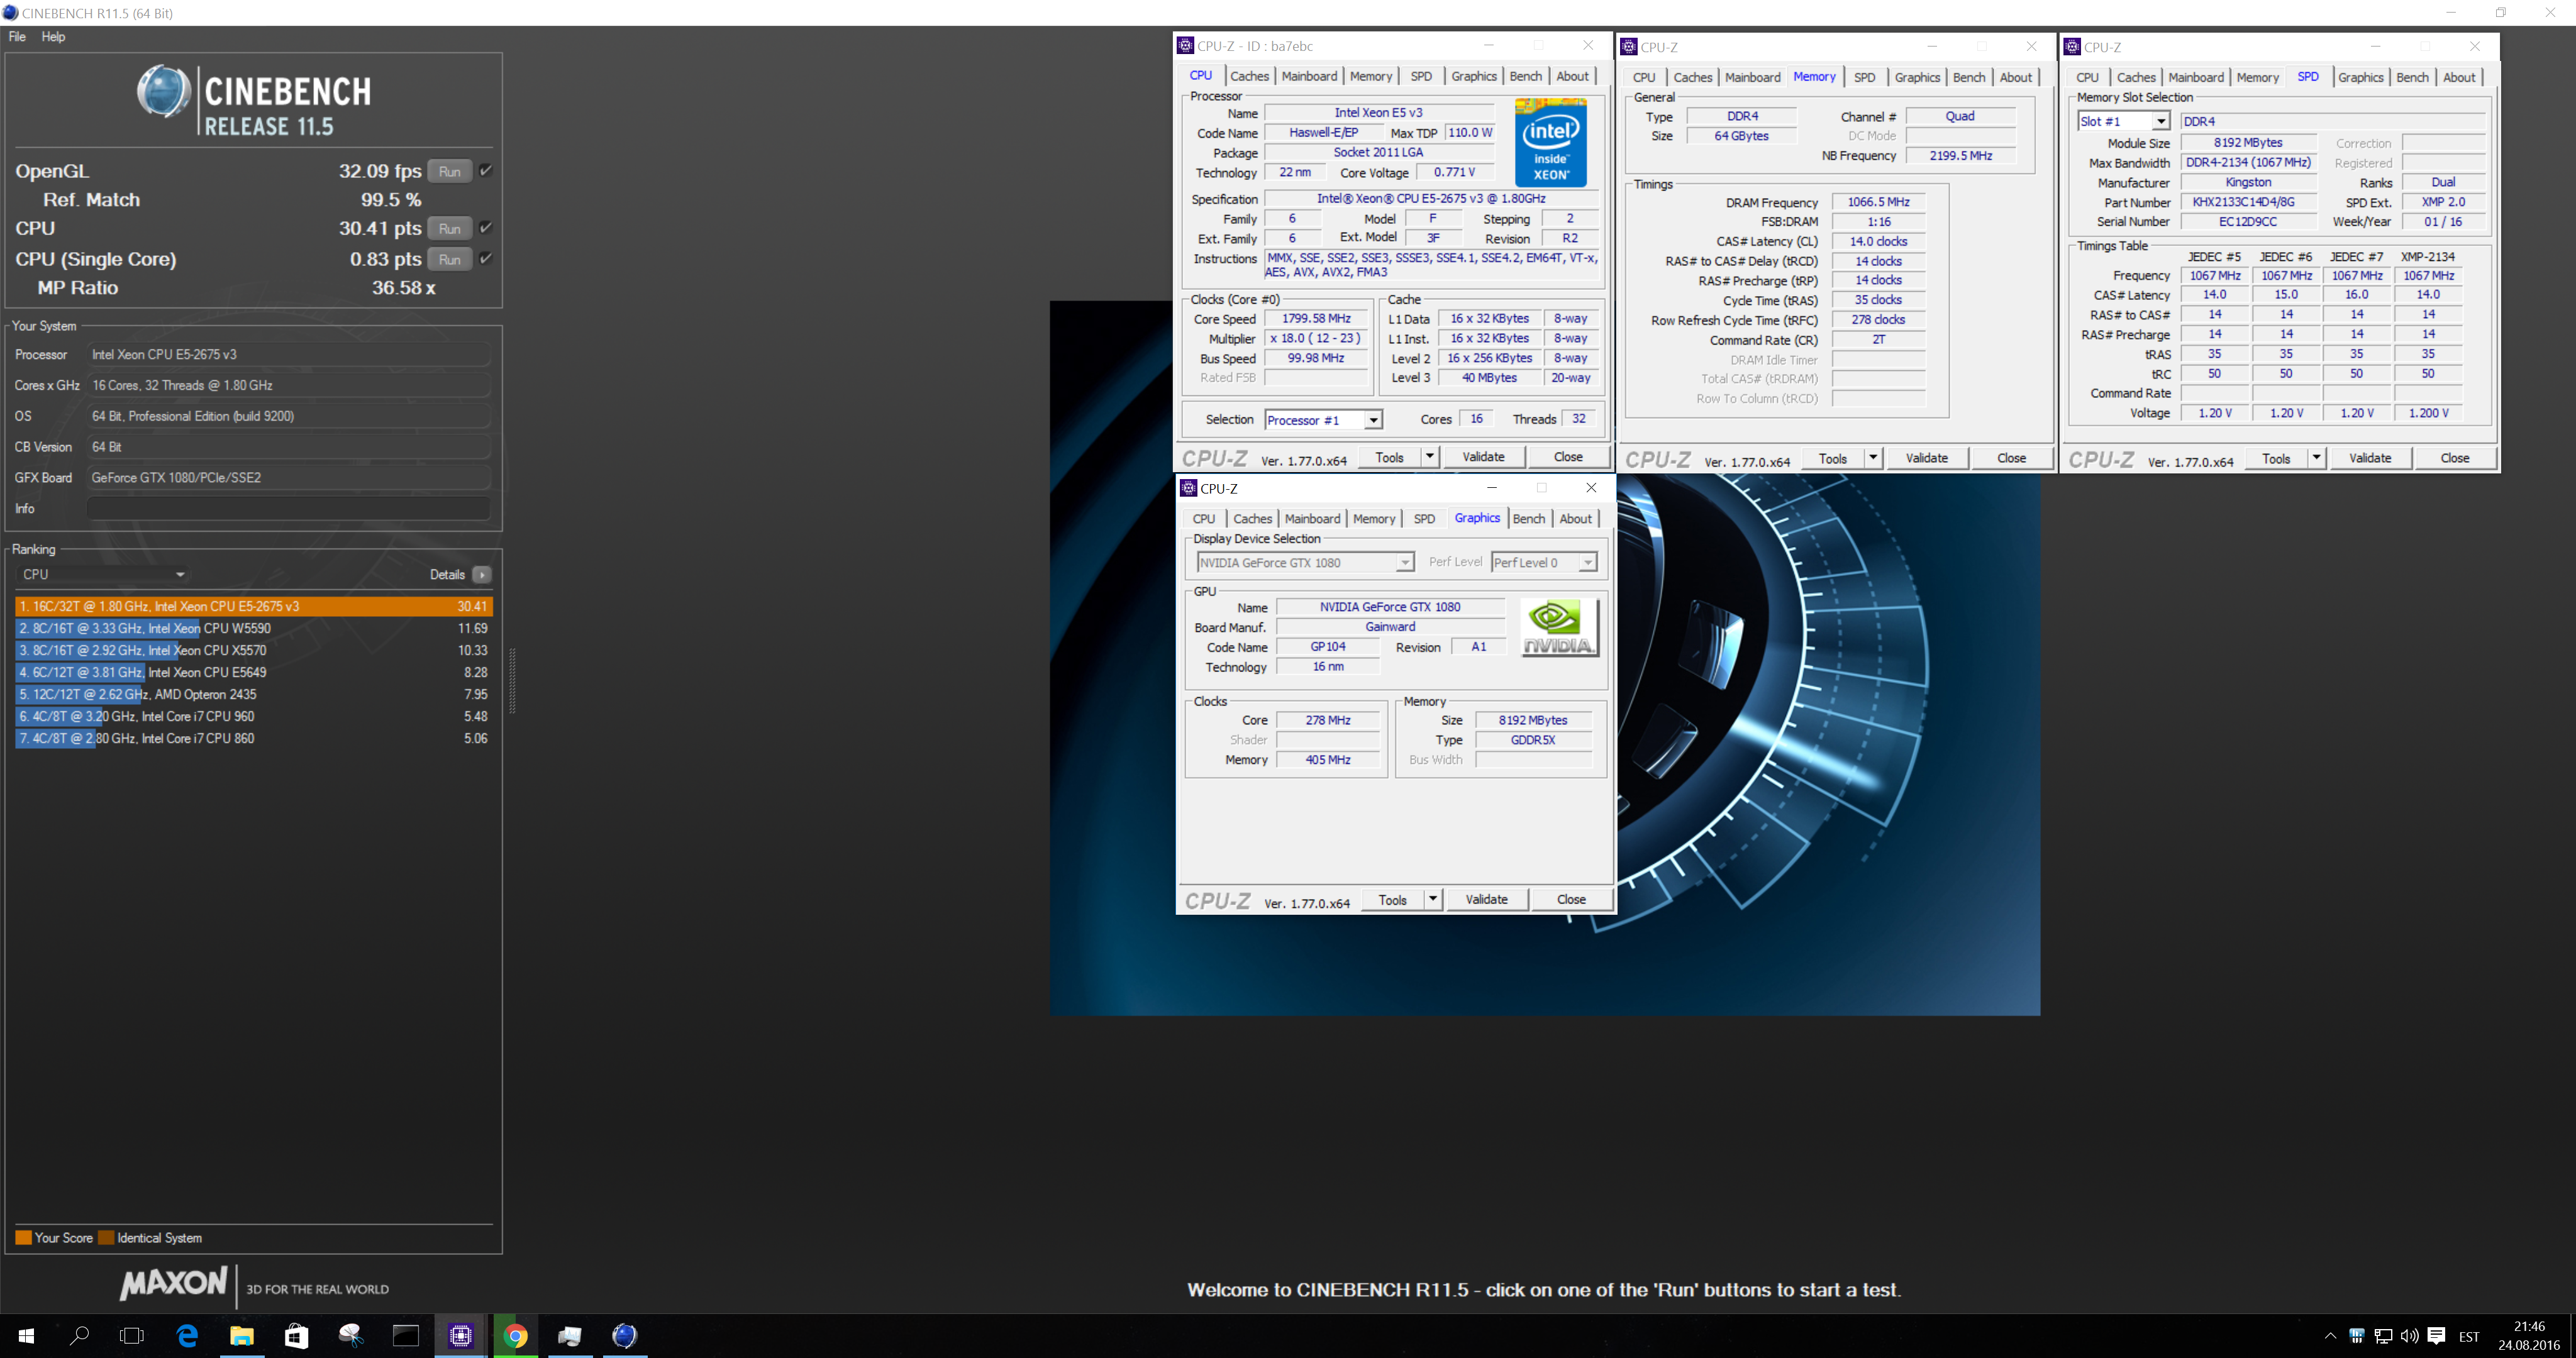This screenshot has height=1358, width=2576.
Task: Switch to Caches tab in CPU-Z ID ba7ebc window
Action: 1249,76
